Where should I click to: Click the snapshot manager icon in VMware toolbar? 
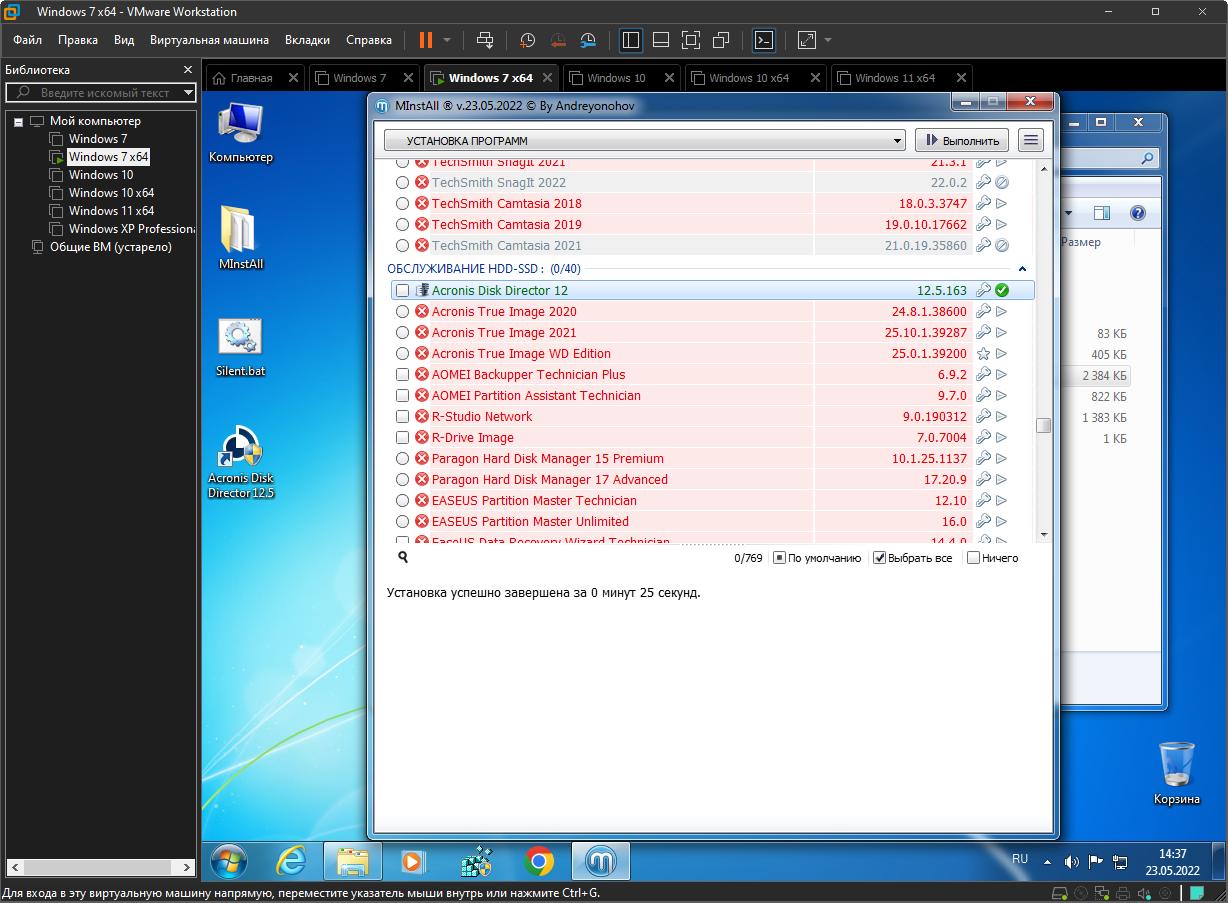tap(588, 40)
